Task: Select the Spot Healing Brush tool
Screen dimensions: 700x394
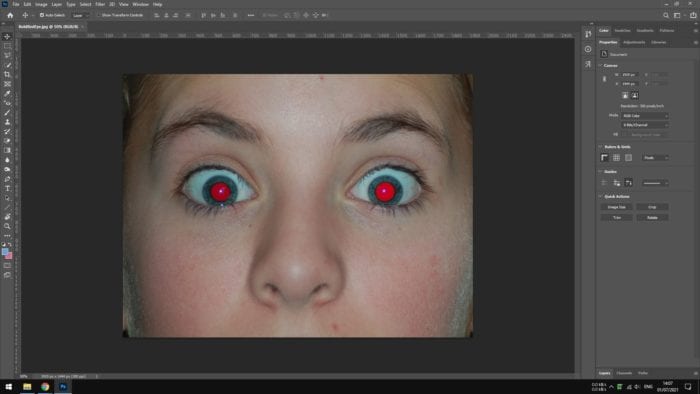Action: pos(7,103)
